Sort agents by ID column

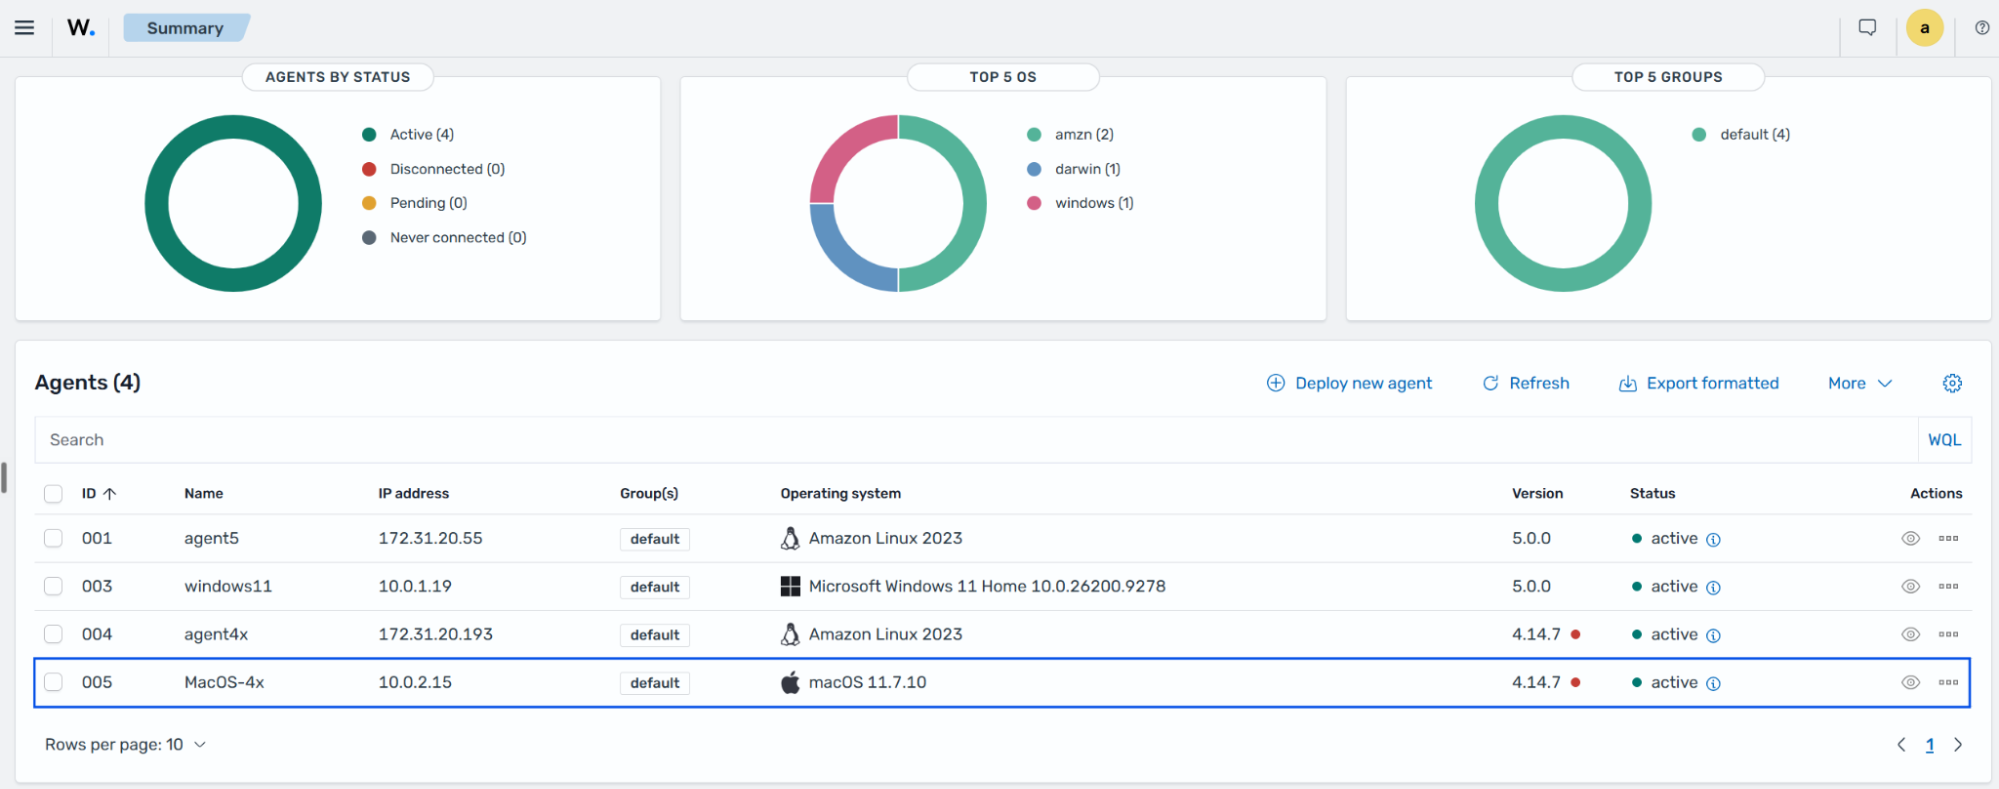[99, 494]
